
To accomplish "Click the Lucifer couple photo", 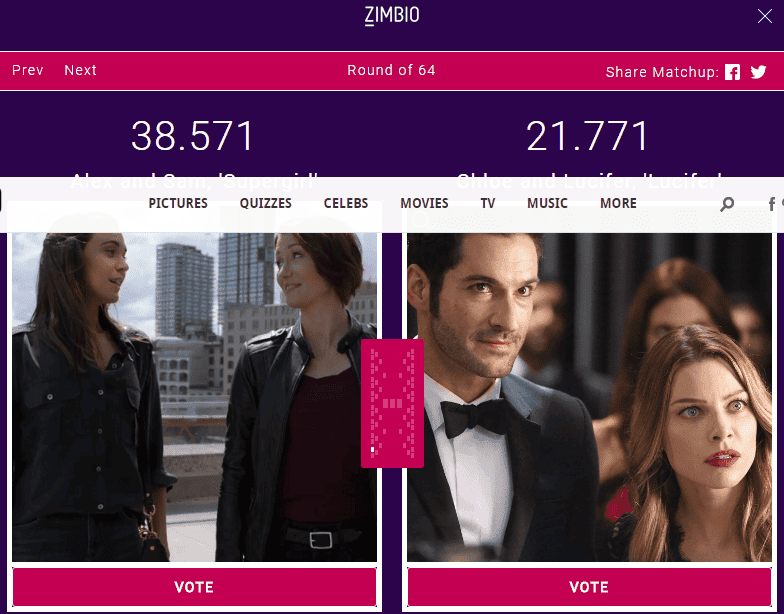I will pyautogui.click(x=590, y=397).
